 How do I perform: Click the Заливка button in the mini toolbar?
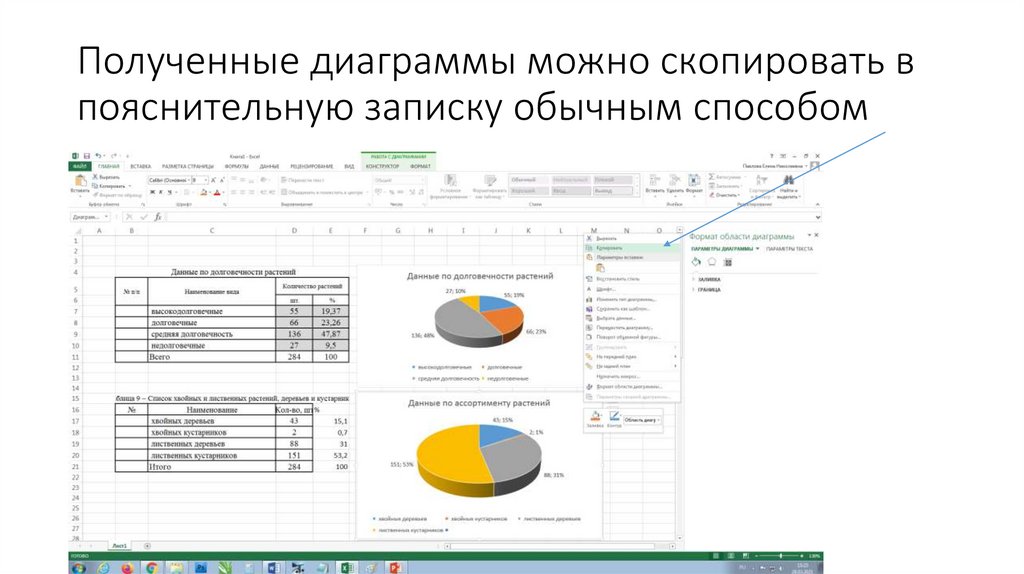595,419
